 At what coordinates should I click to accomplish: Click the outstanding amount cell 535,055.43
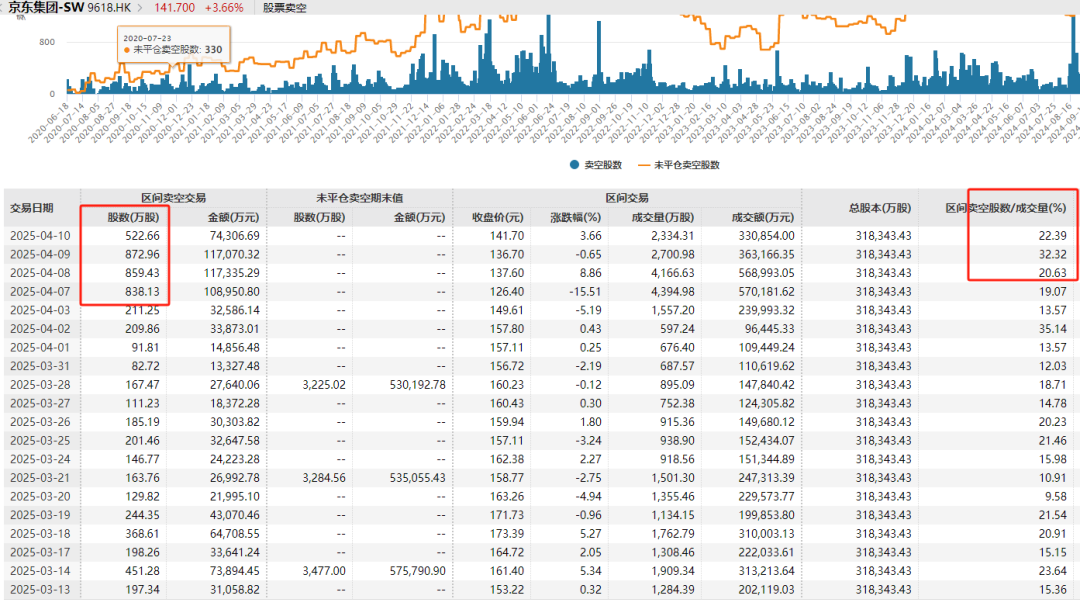(417, 477)
